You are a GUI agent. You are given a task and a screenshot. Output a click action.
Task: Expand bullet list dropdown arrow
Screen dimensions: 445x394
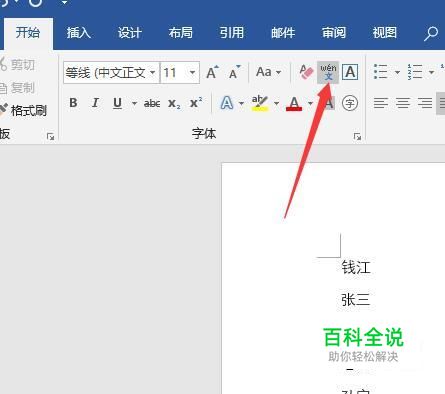397,72
